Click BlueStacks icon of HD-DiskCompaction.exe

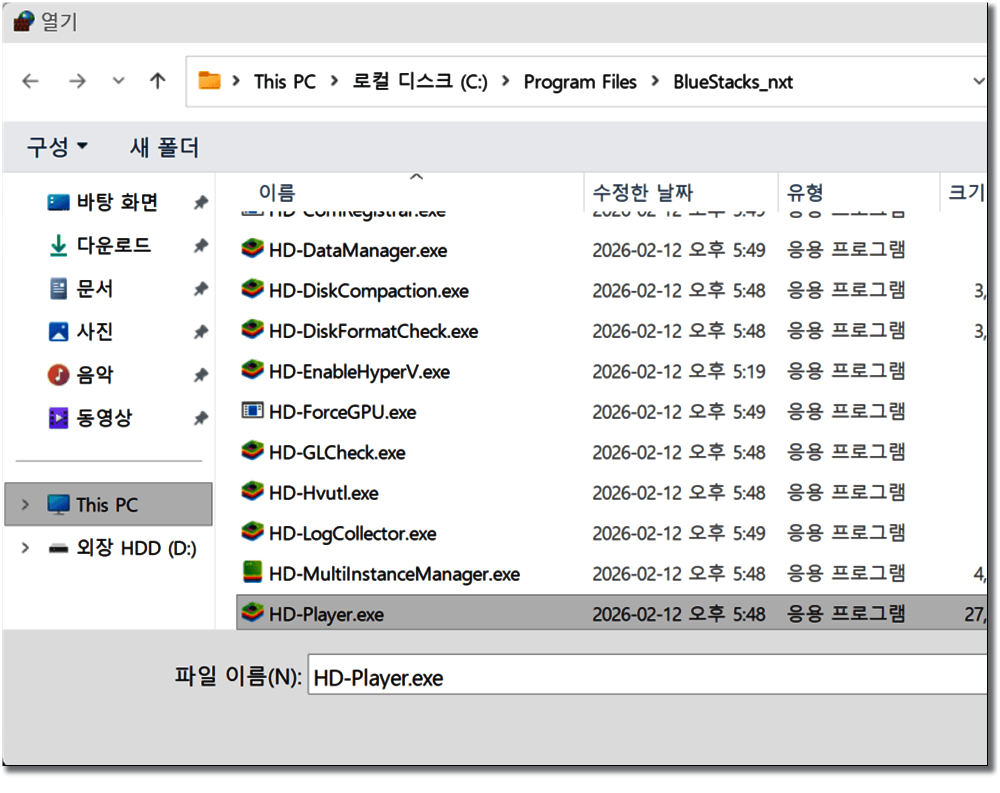point(253,288)
